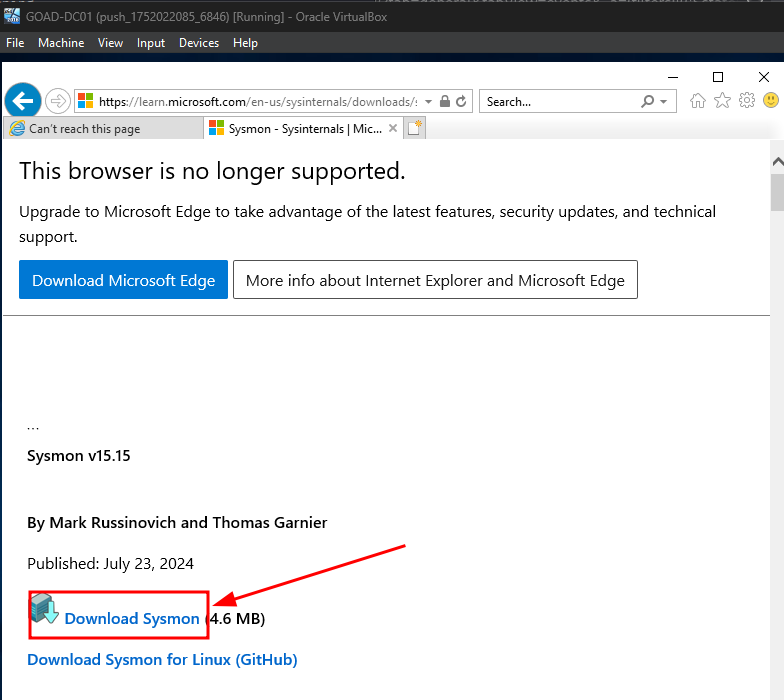This screenshot has height=700, width=784.
Task: Click By Mark Russinovich and Thomas Garnier text
Action: pos(177,522)
